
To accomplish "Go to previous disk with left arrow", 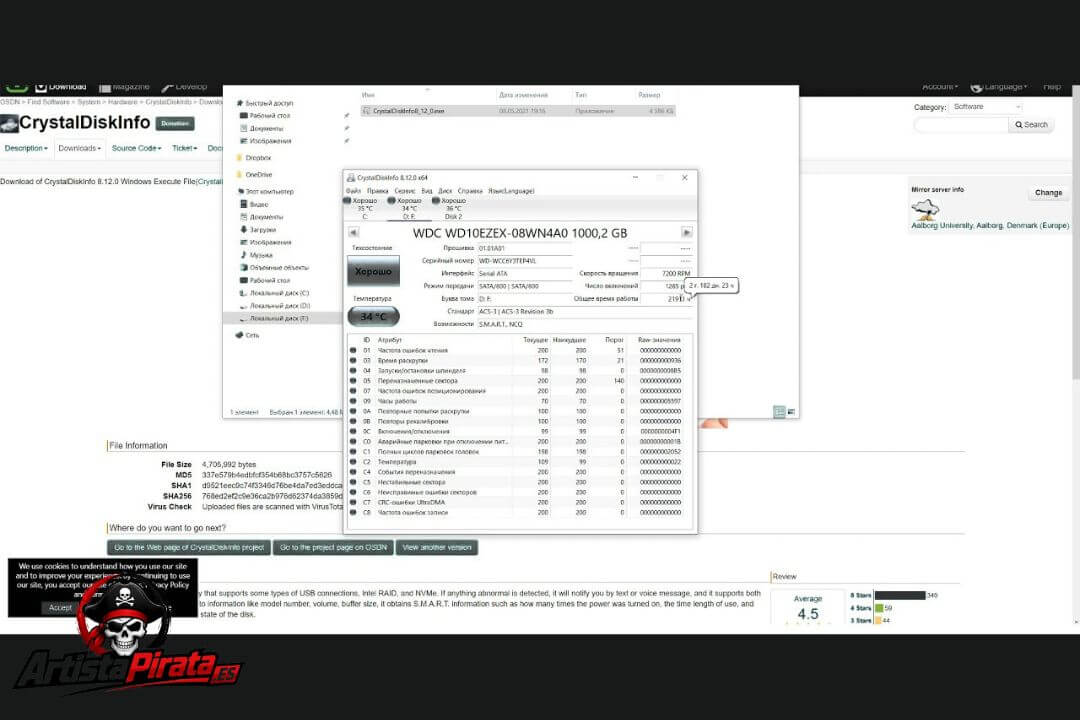I will [x=353, y=232].
